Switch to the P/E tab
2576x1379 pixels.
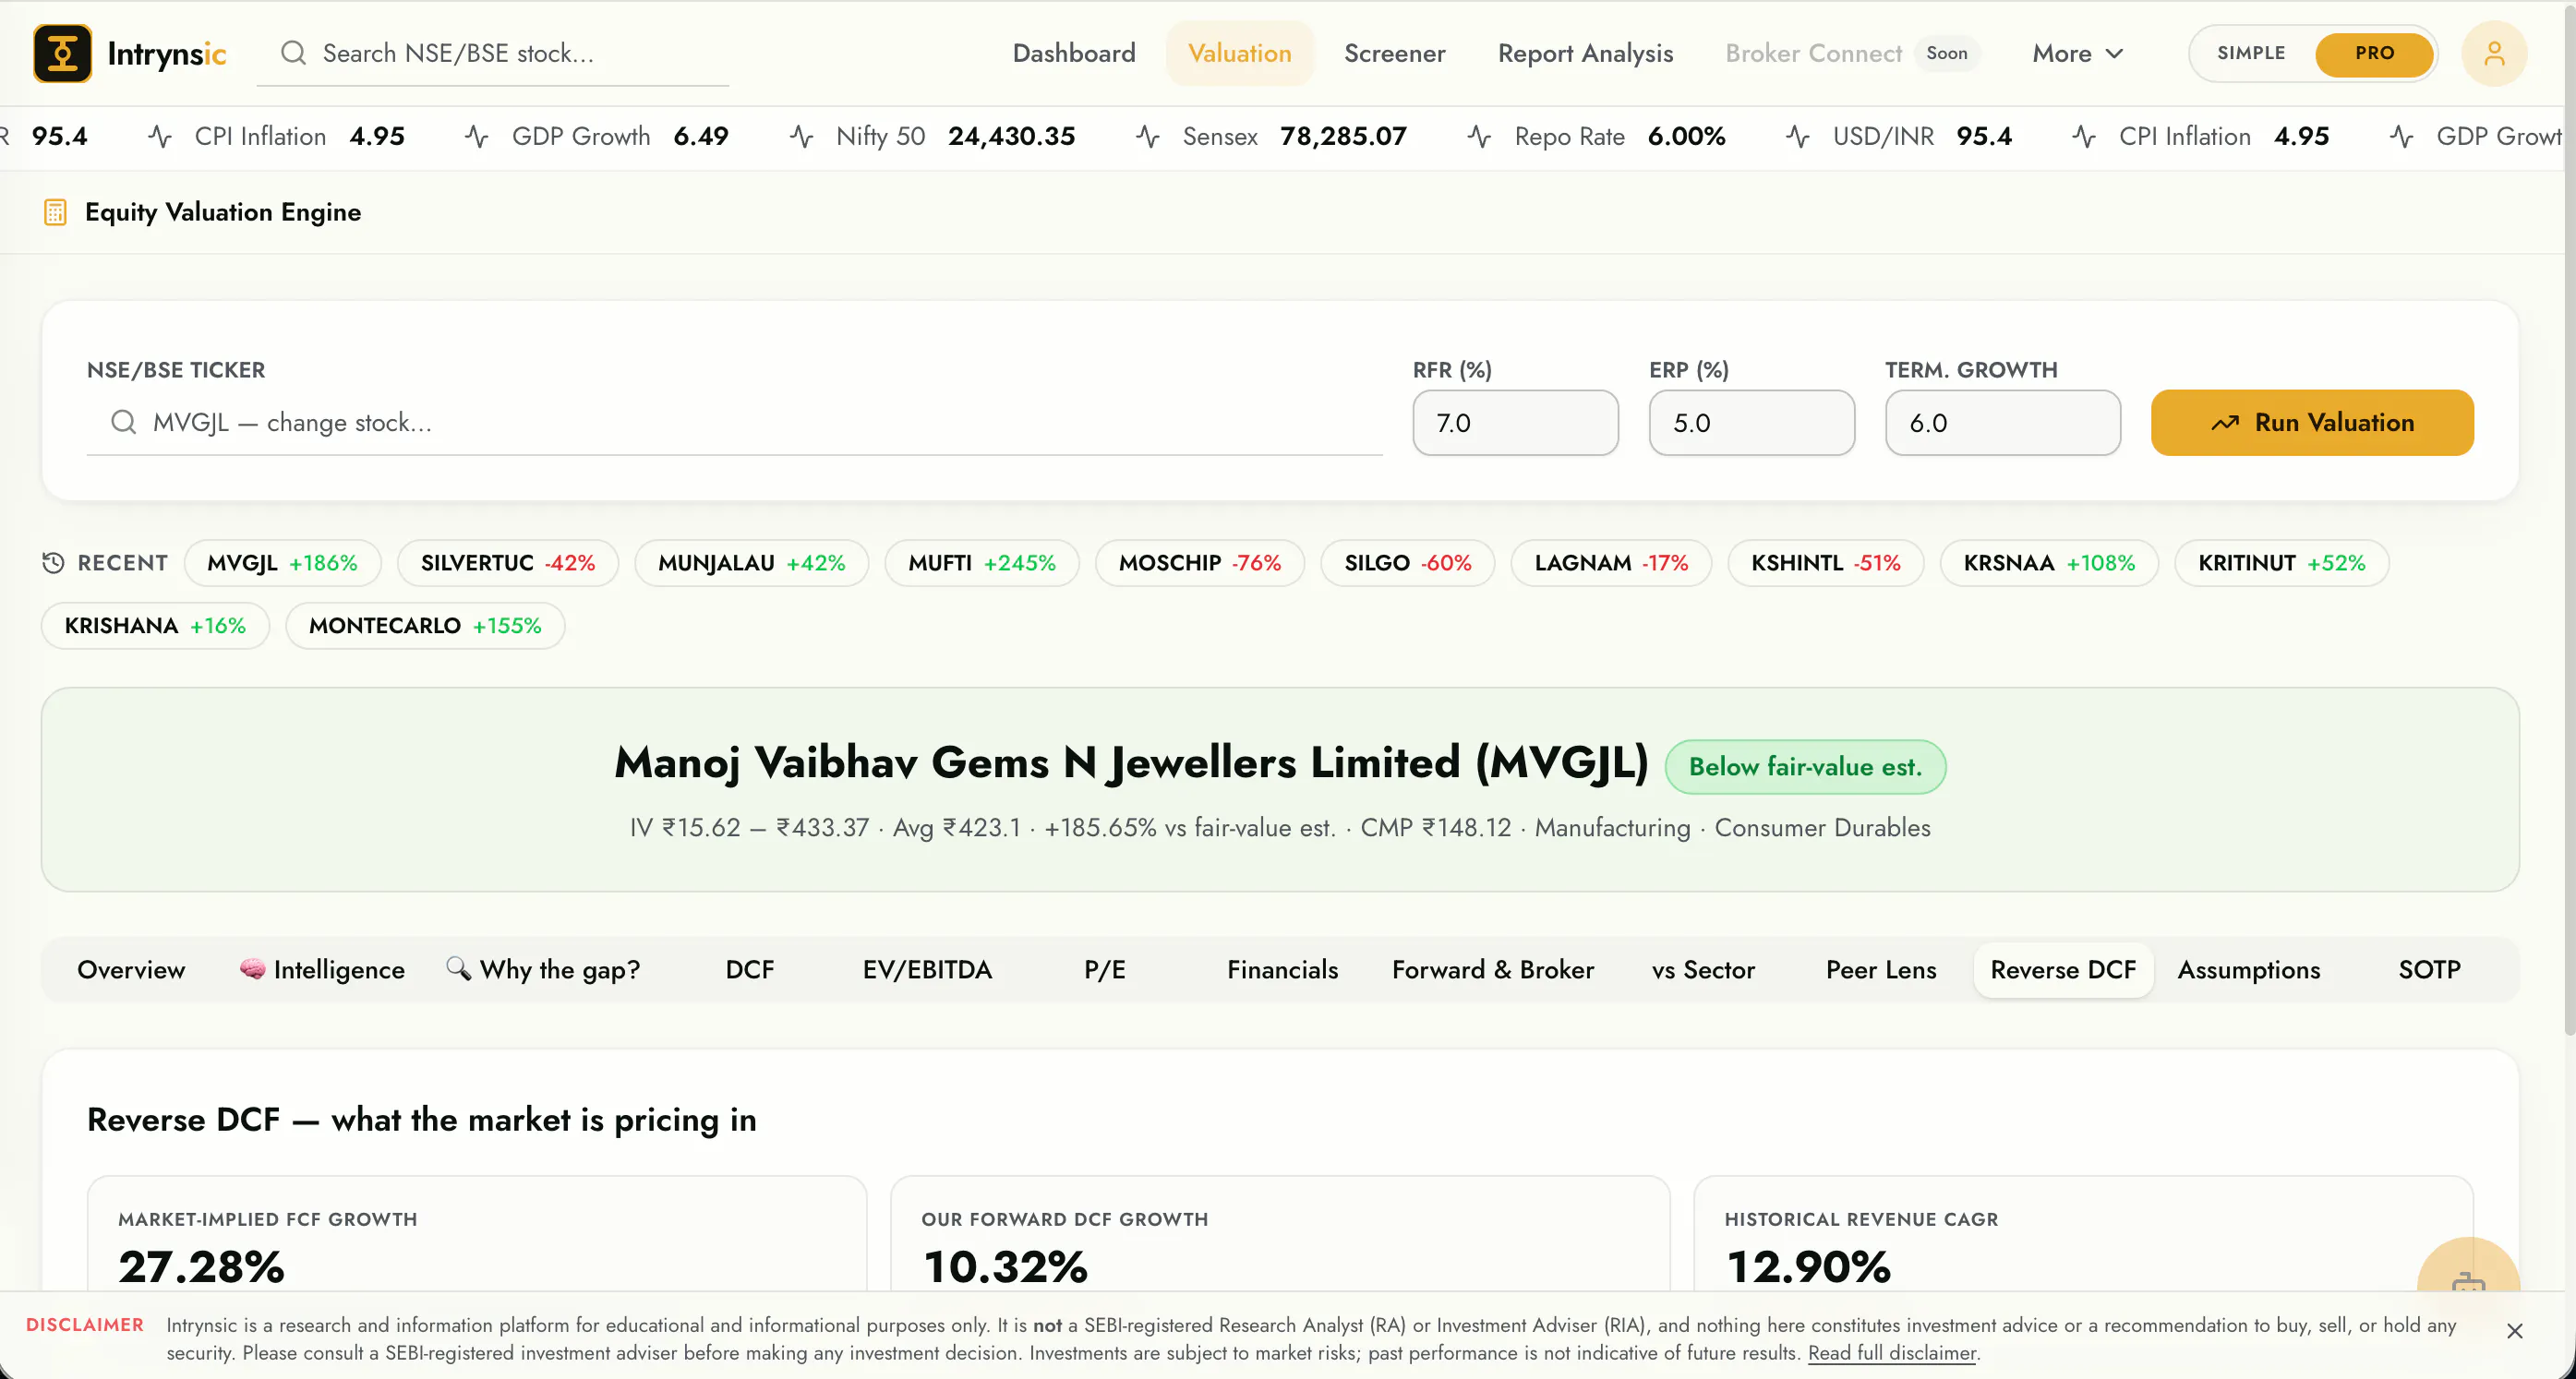[x=1105, y=970]
